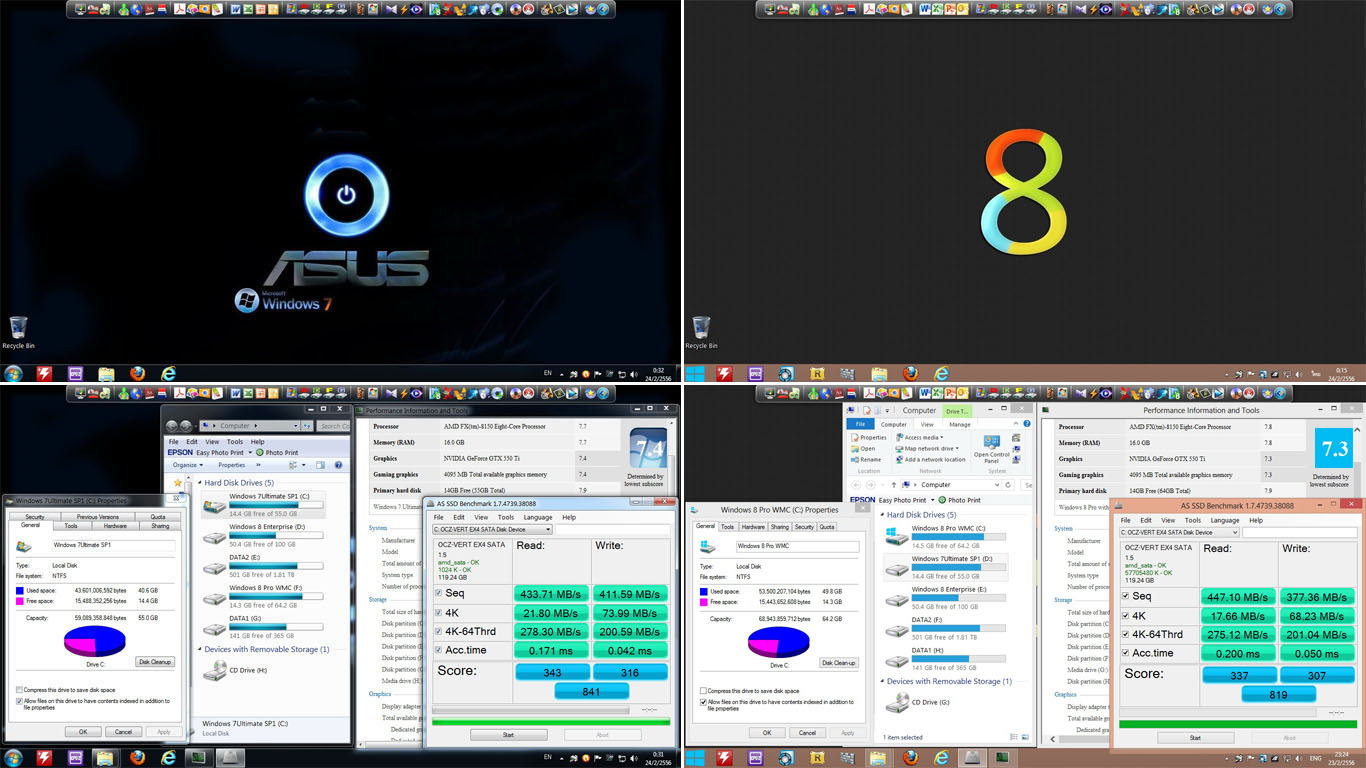1366x768 pixels.
Task: Collapse Devices with Removable Storage in Windows 8 Computer window
Action: pos(881,682)
